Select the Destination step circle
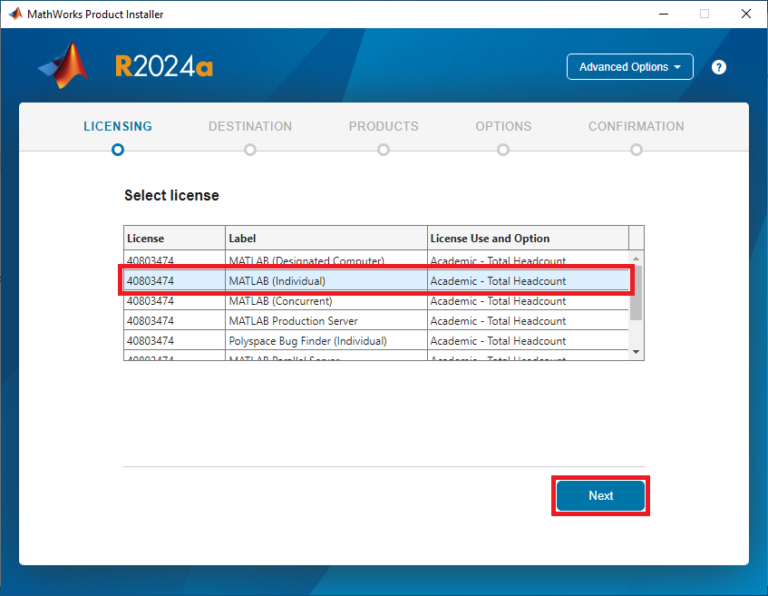Image resolution: width=768 pixels, height=596 pixels. click(x=250, y=149)
